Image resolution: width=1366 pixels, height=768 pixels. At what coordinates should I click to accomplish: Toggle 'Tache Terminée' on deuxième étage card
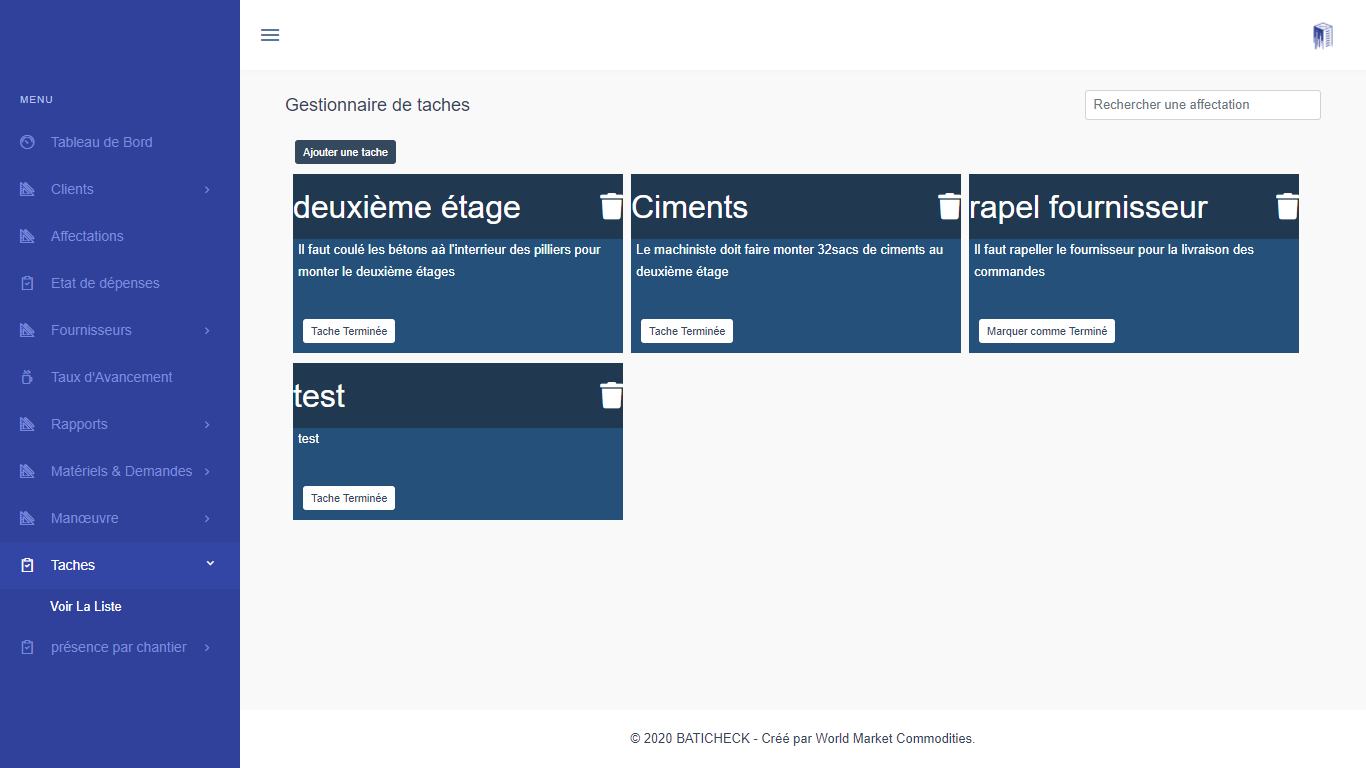(349, 331)
